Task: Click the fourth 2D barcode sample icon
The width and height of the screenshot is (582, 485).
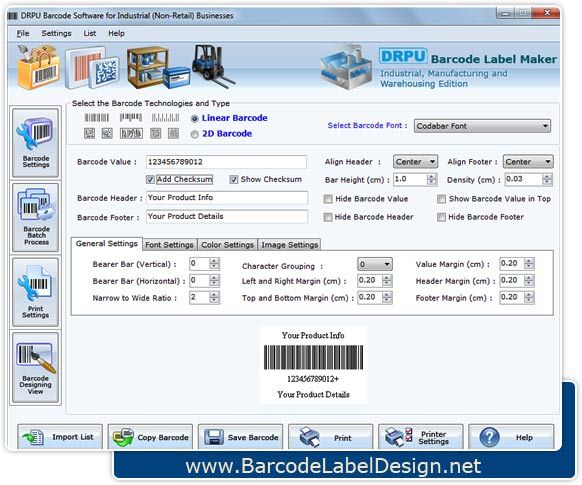Action: pos(156,133)
